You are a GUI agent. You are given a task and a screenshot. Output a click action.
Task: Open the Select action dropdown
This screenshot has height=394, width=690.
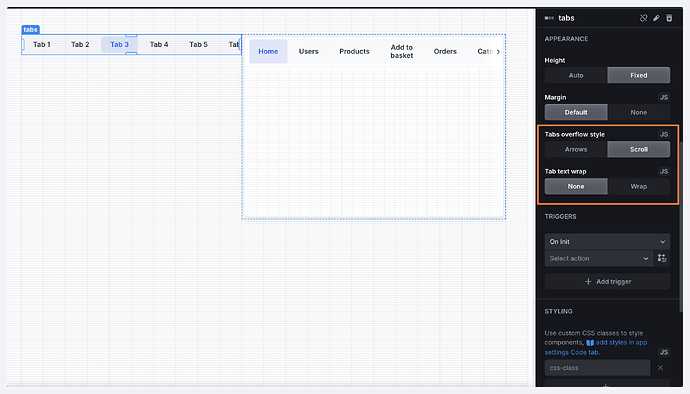tap(599, 258)
